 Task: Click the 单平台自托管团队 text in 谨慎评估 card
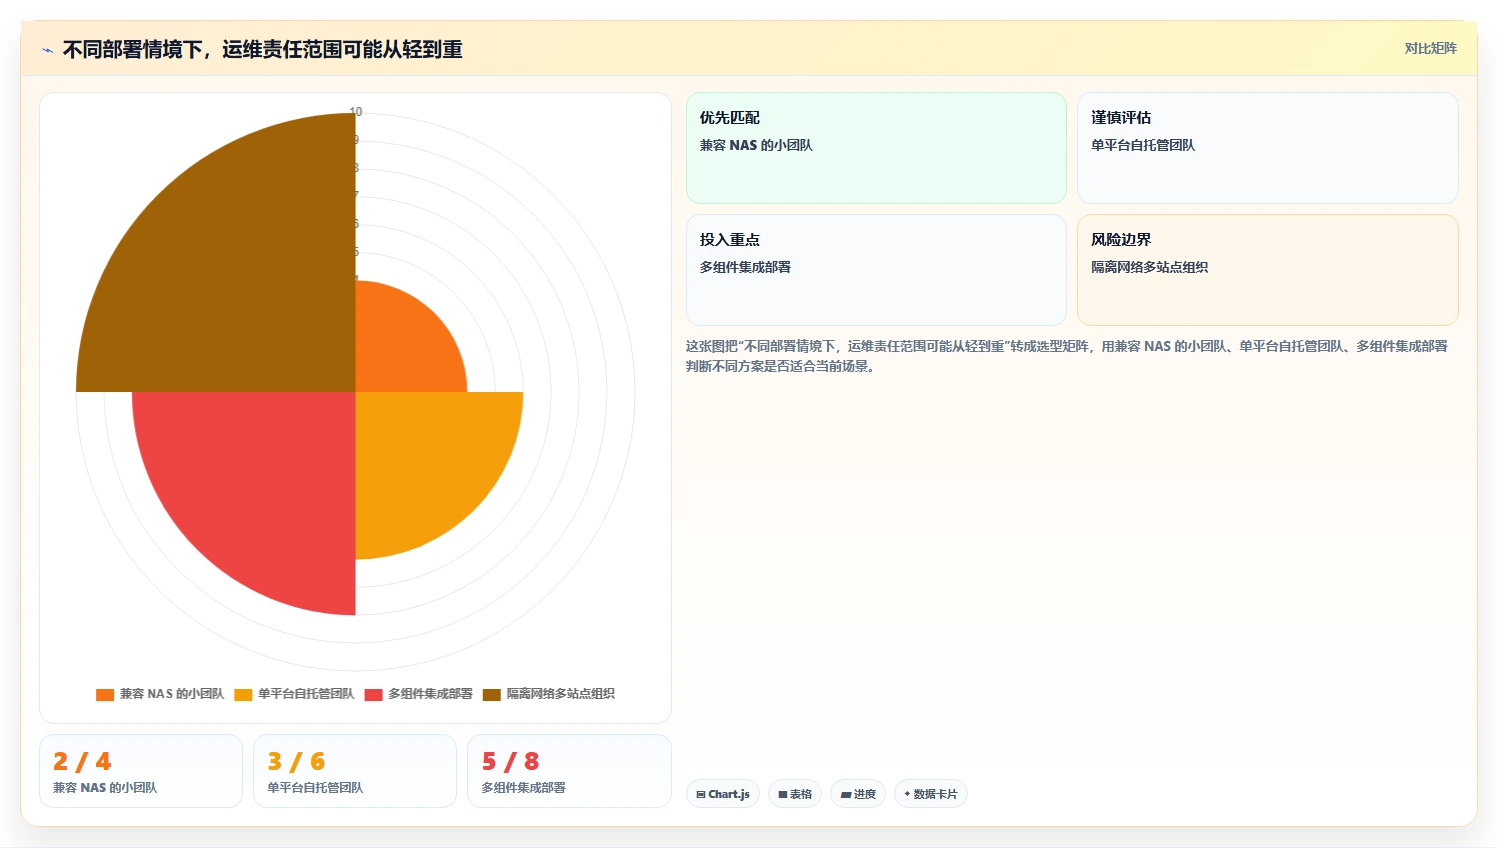click(x=1143, y=145)
